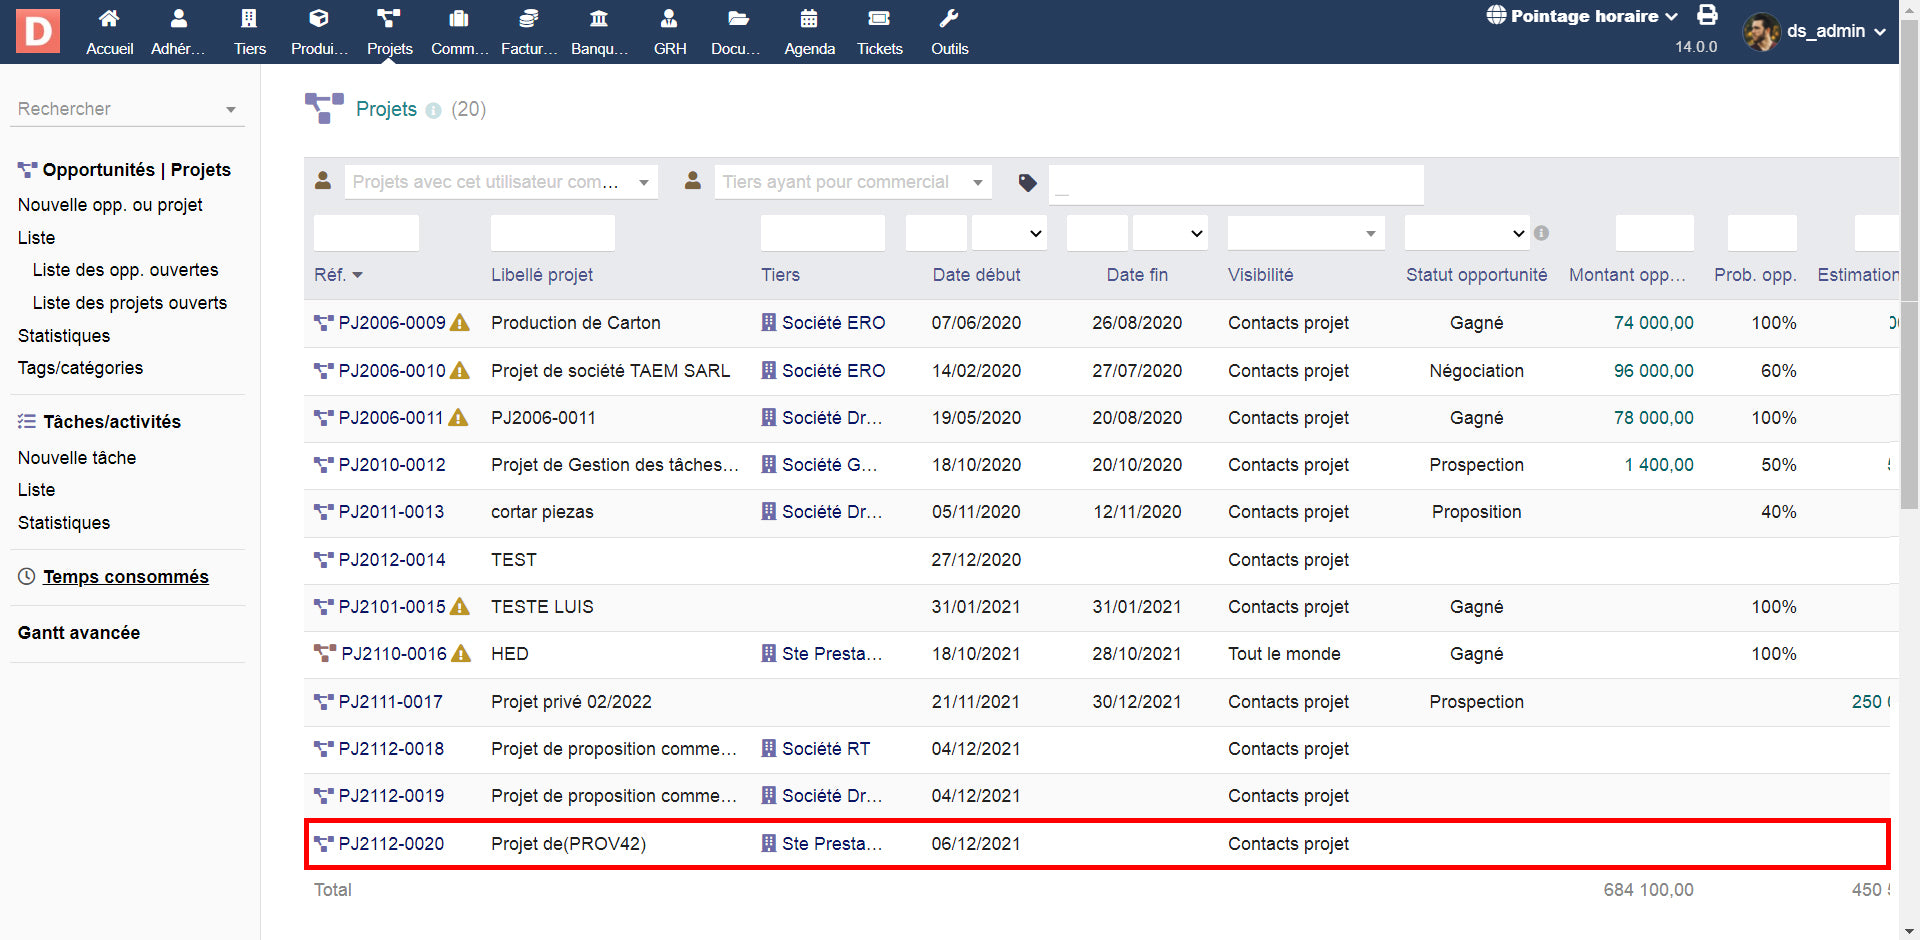Open the Pointage horaire dropdown

(1582, 16)
